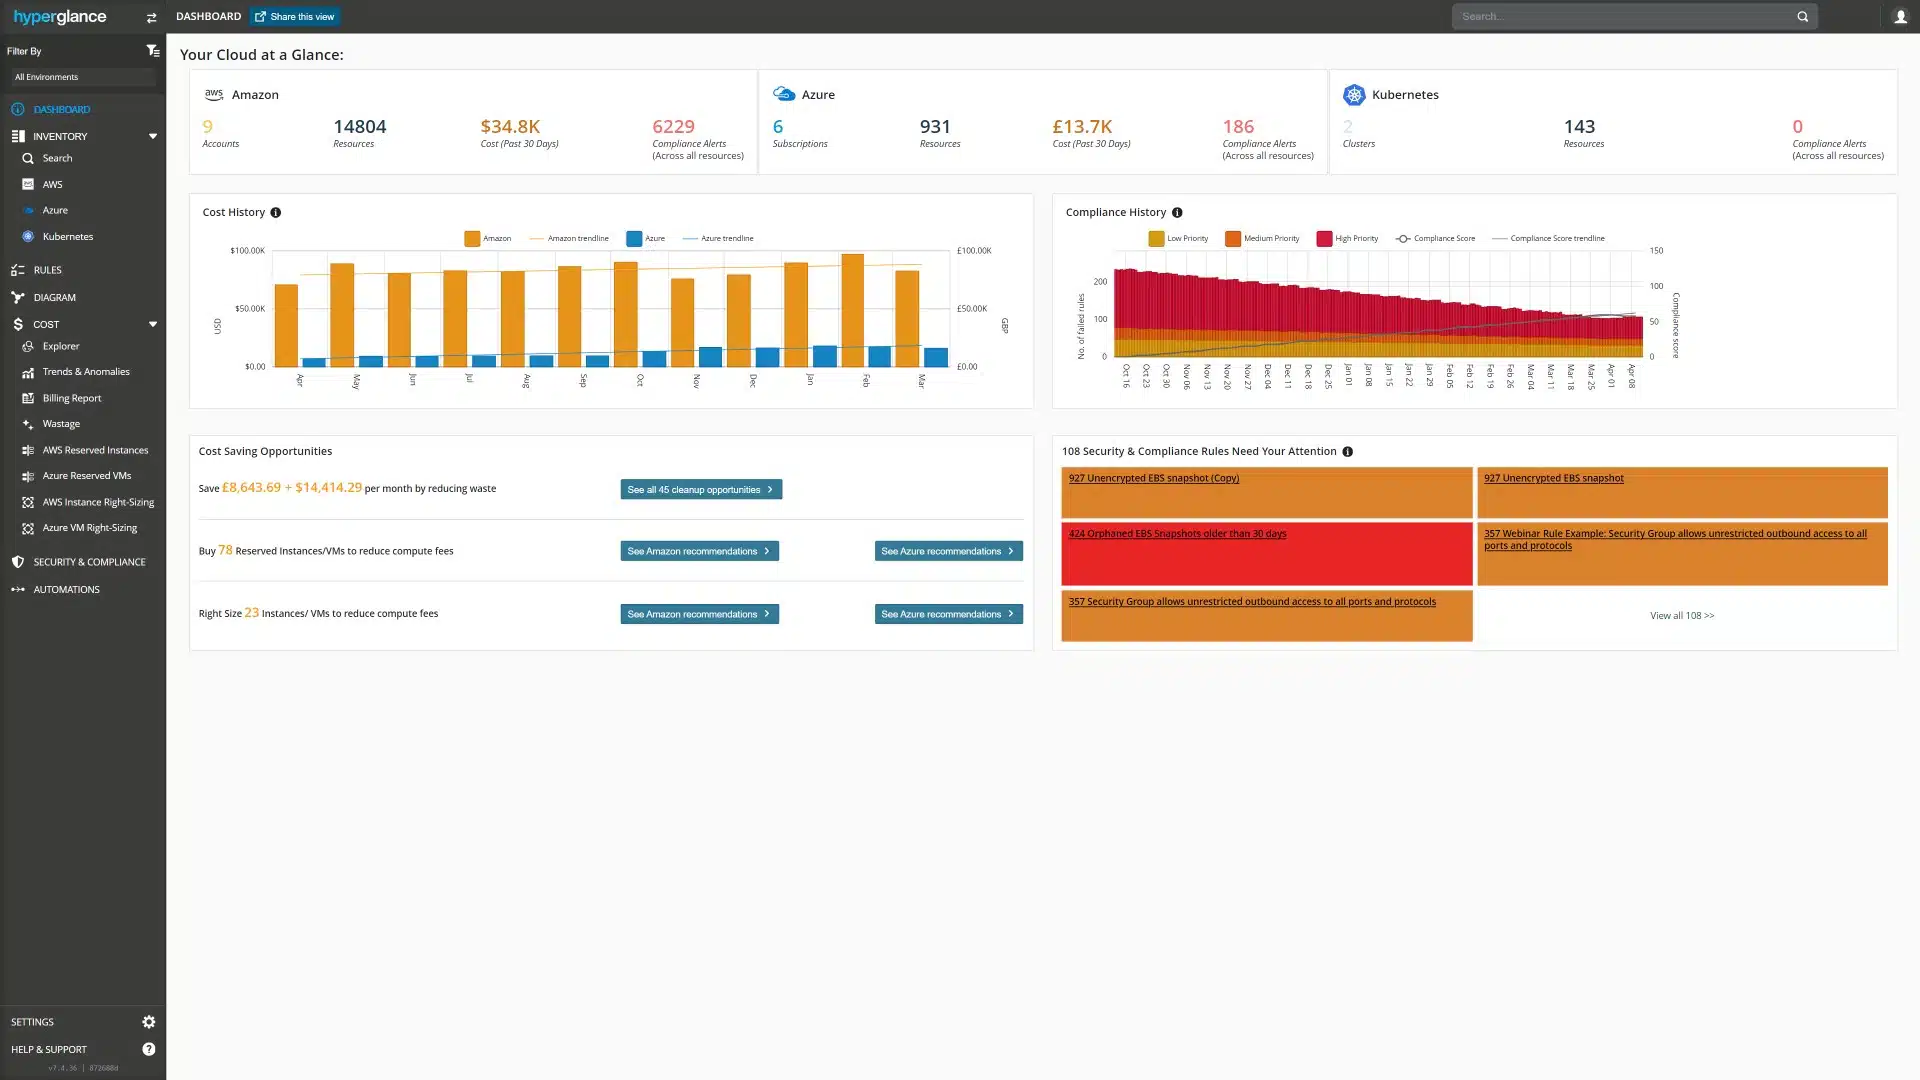1920x1080 pixels.
Task: Click the 6229 Amazon Compliance Alerts value
Action: 673,127
